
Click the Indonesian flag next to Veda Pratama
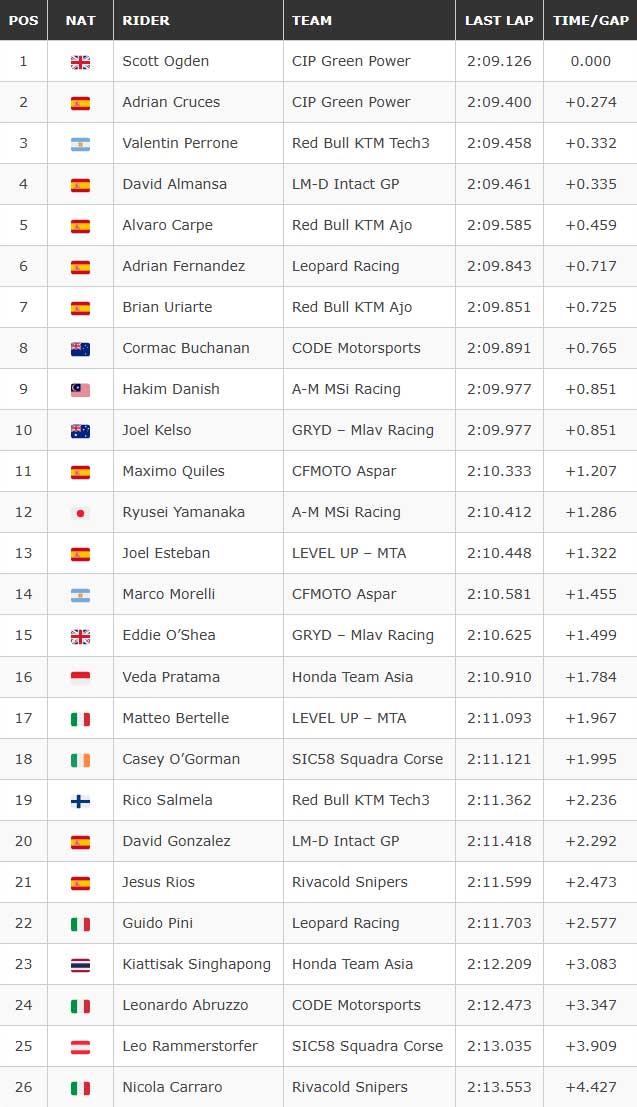click(x=81, y=678)
